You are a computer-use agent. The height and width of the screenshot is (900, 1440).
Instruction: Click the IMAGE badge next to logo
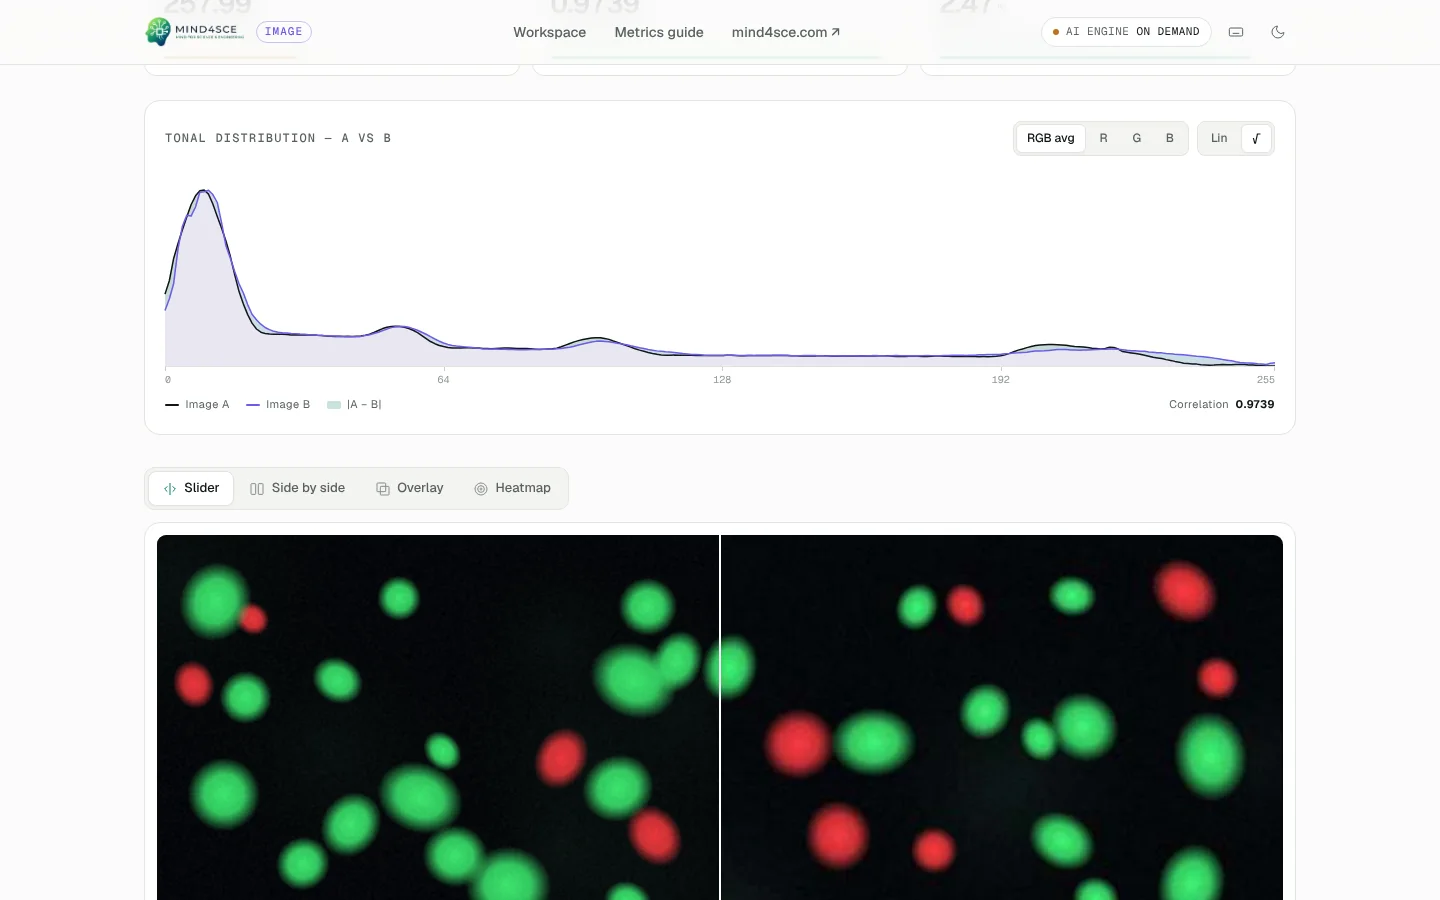284,32
